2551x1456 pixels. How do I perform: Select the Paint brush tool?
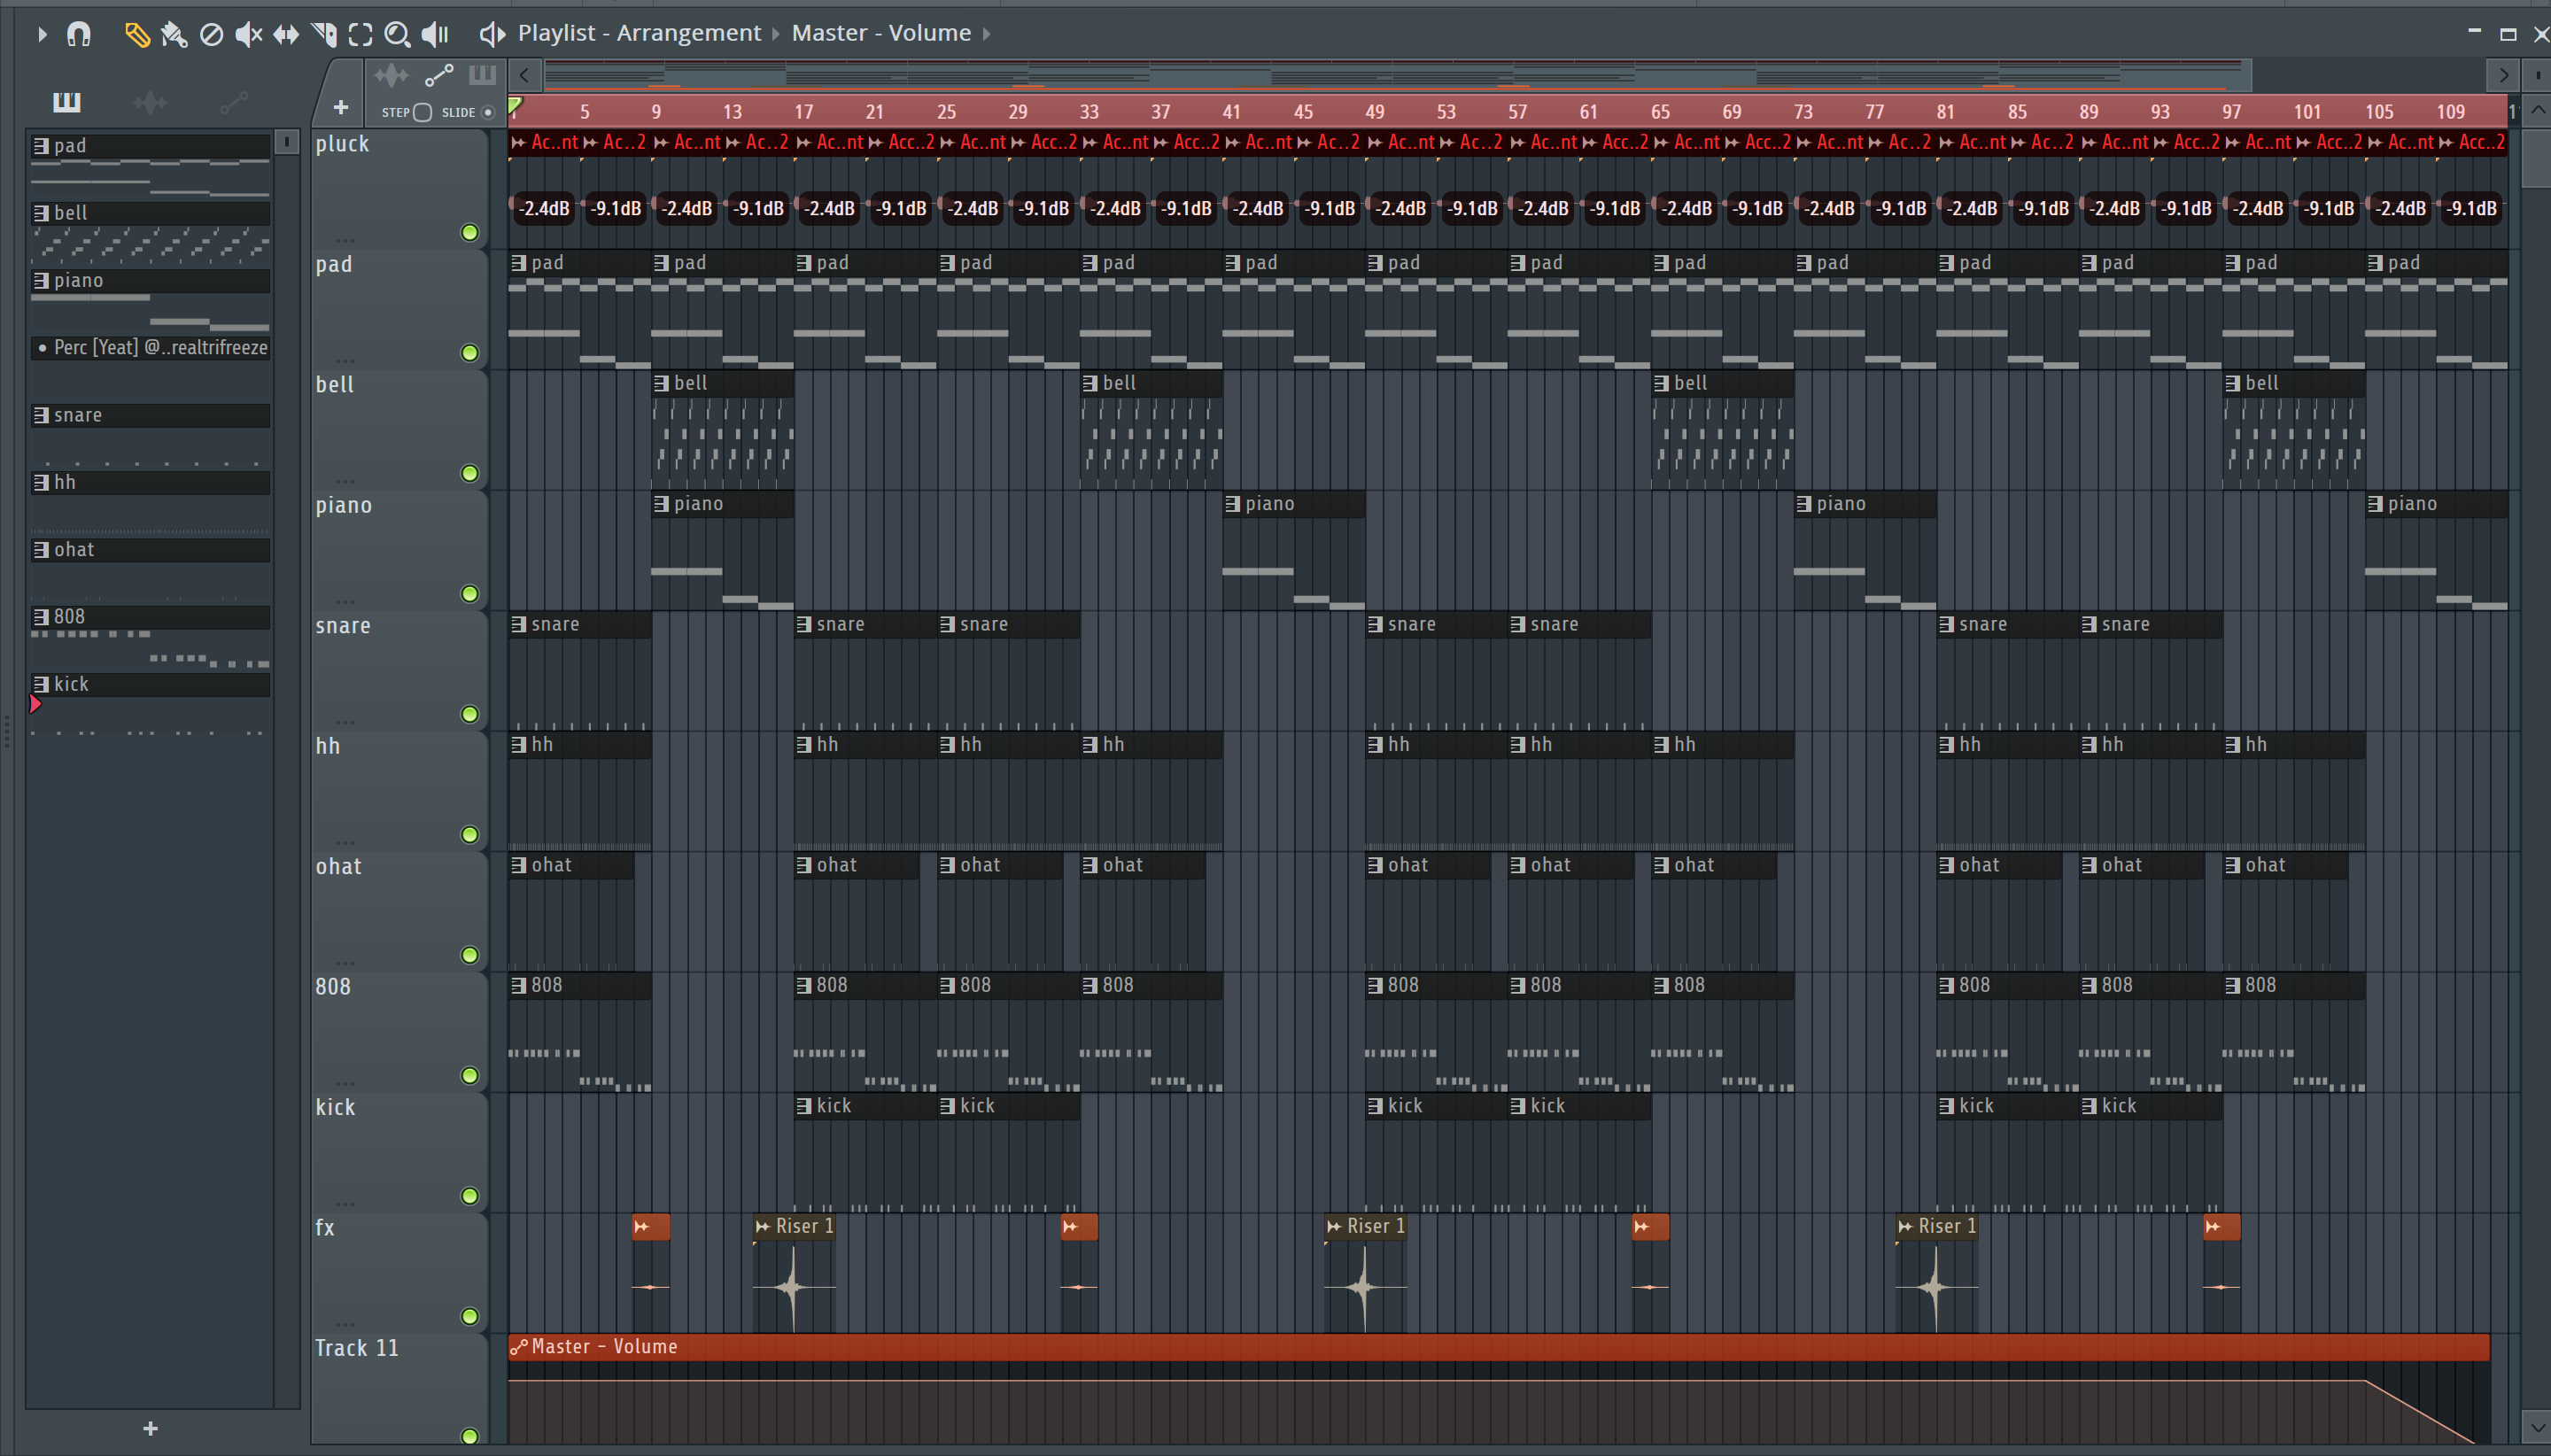tap(174, 35)
